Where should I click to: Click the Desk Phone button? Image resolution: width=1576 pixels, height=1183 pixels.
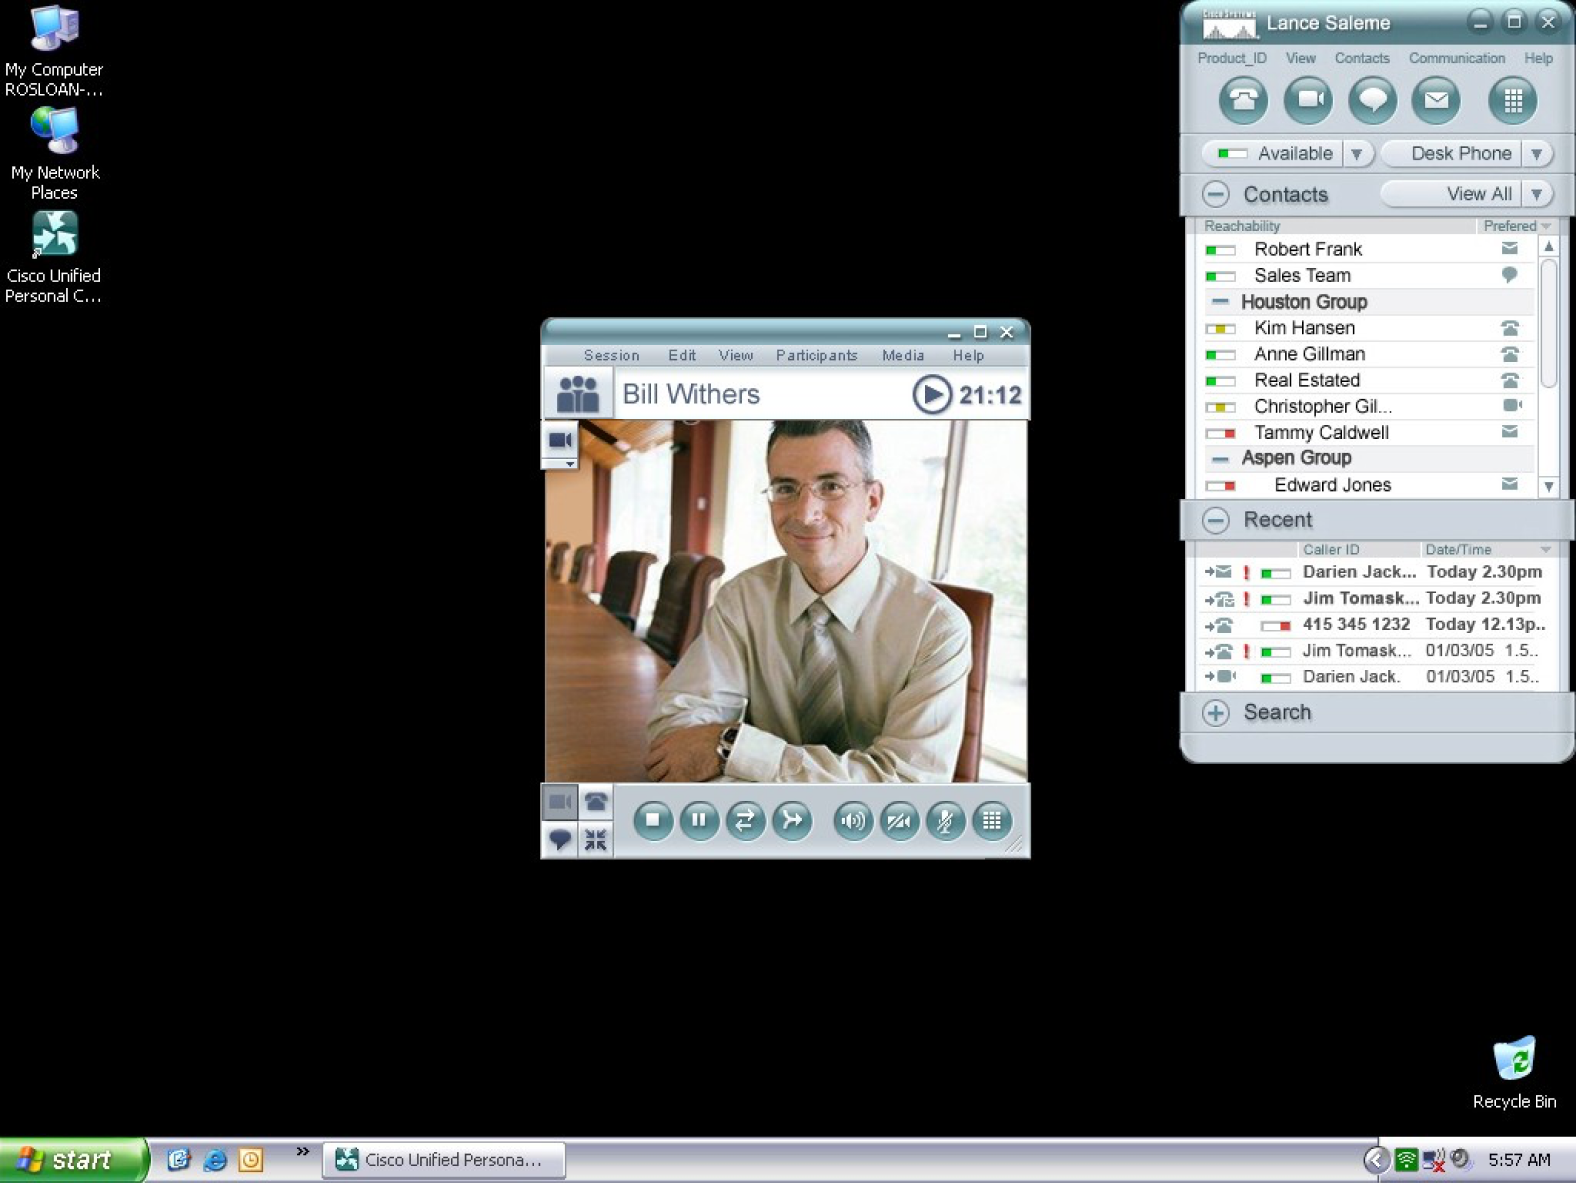pyautogui.click(x=1453, y=154)
